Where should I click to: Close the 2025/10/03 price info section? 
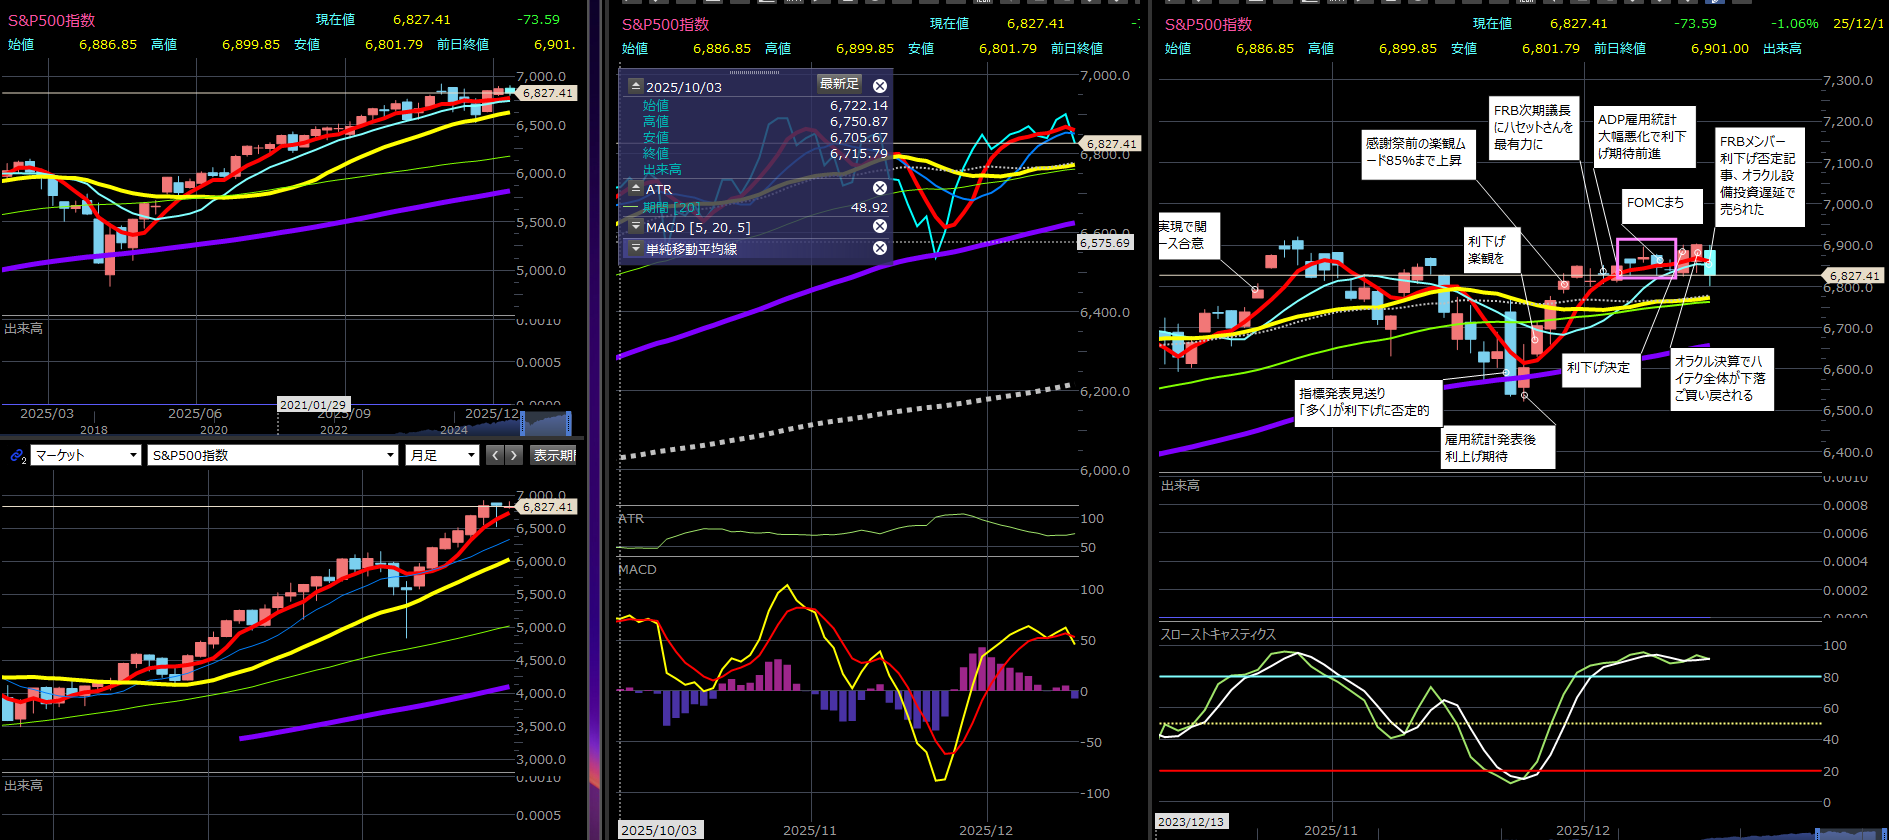[x=880, y=86]
